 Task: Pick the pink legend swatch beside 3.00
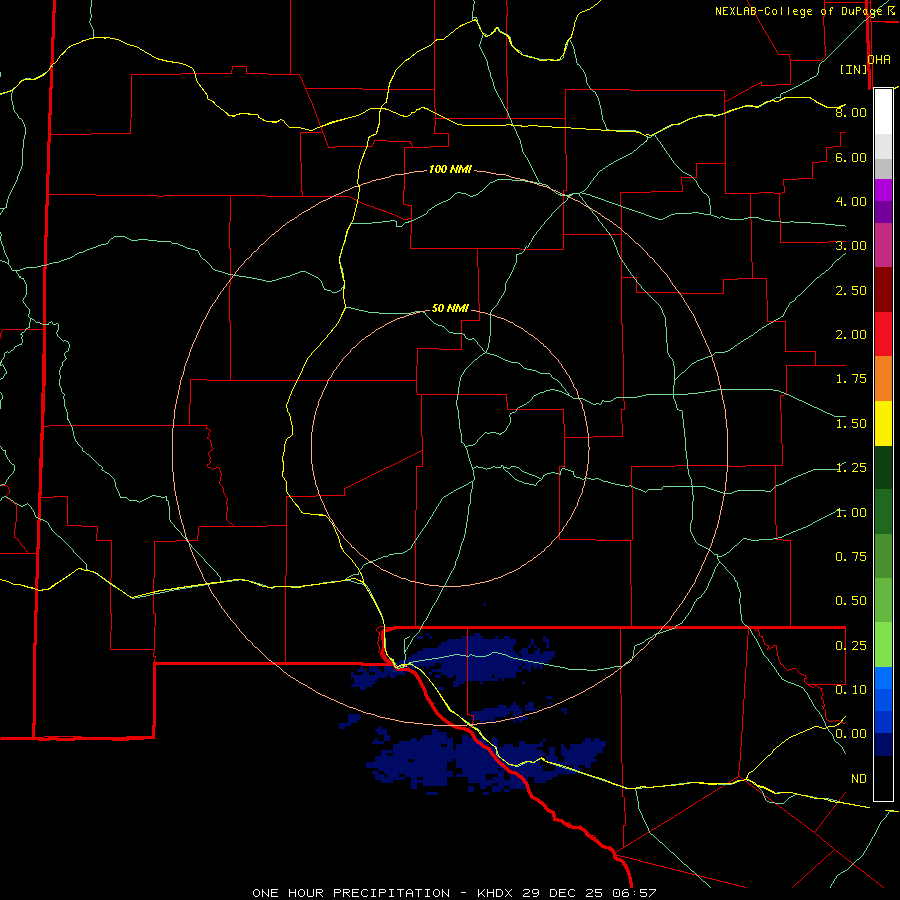click(883, 245)
